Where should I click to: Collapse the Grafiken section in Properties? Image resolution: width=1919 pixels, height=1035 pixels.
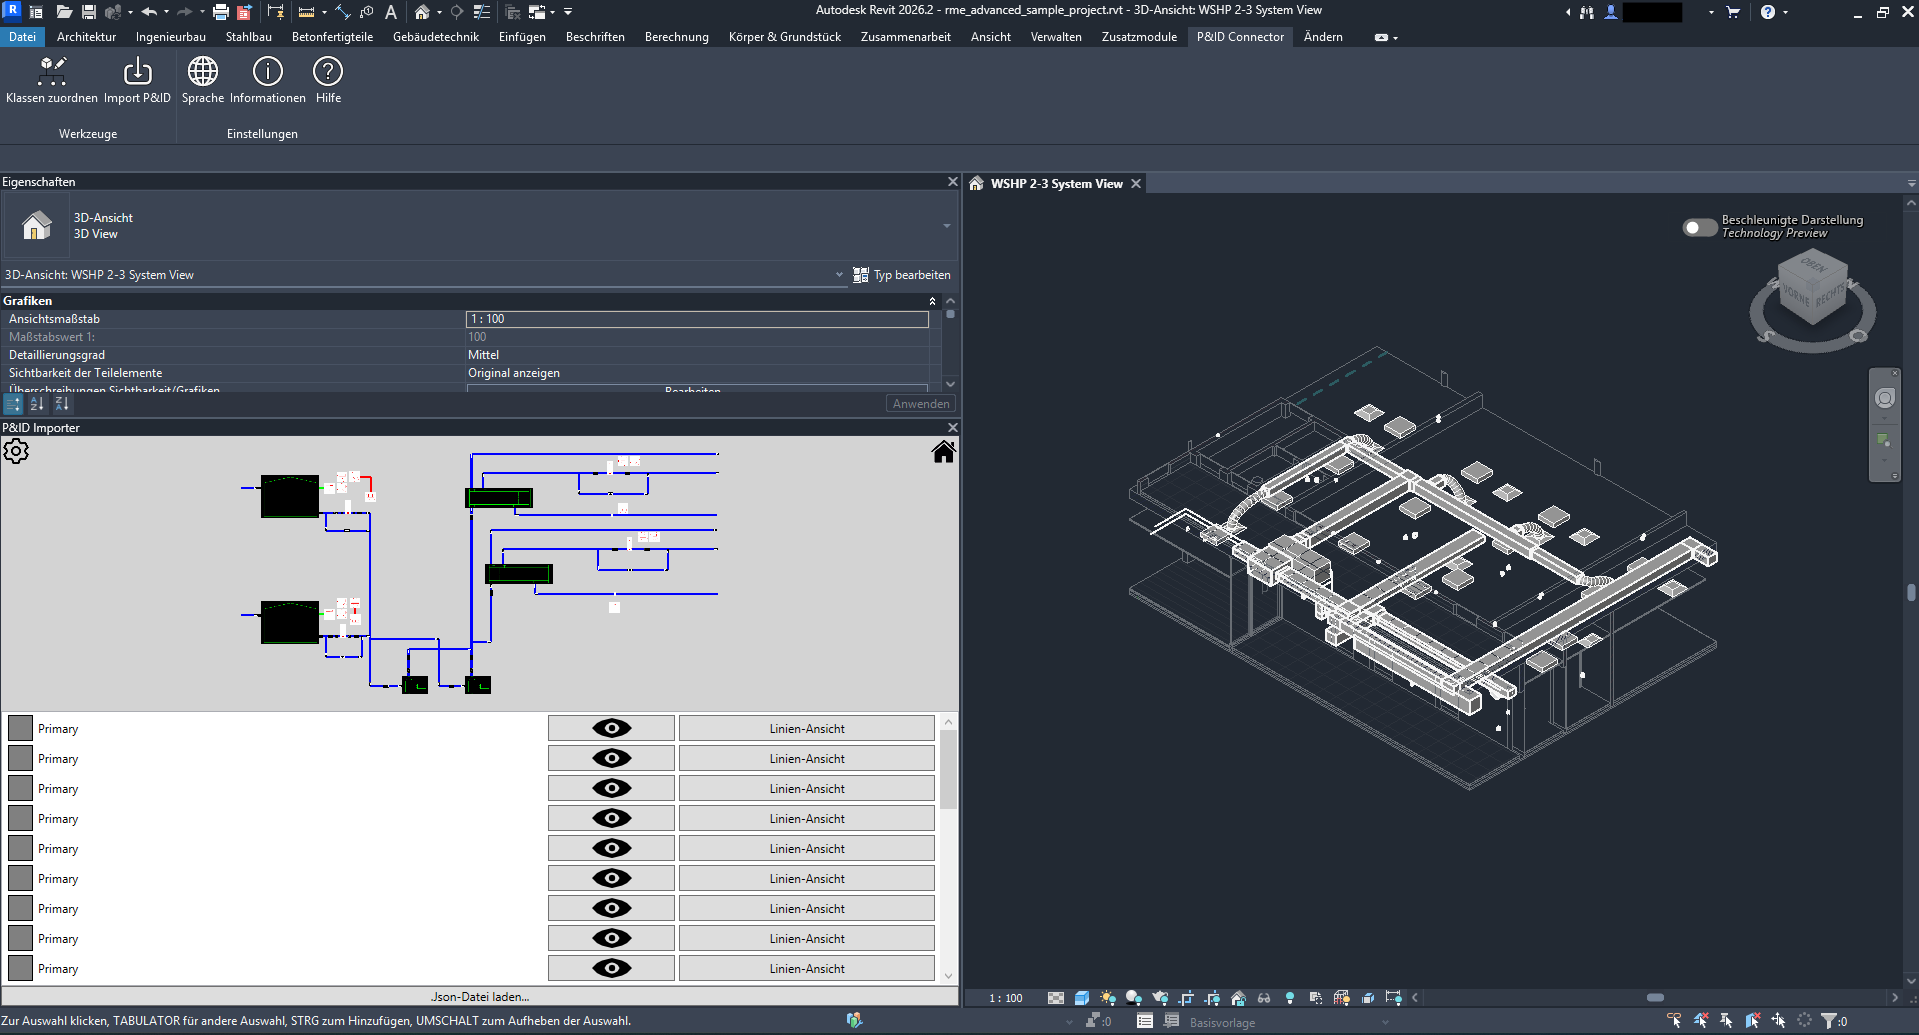931,300
